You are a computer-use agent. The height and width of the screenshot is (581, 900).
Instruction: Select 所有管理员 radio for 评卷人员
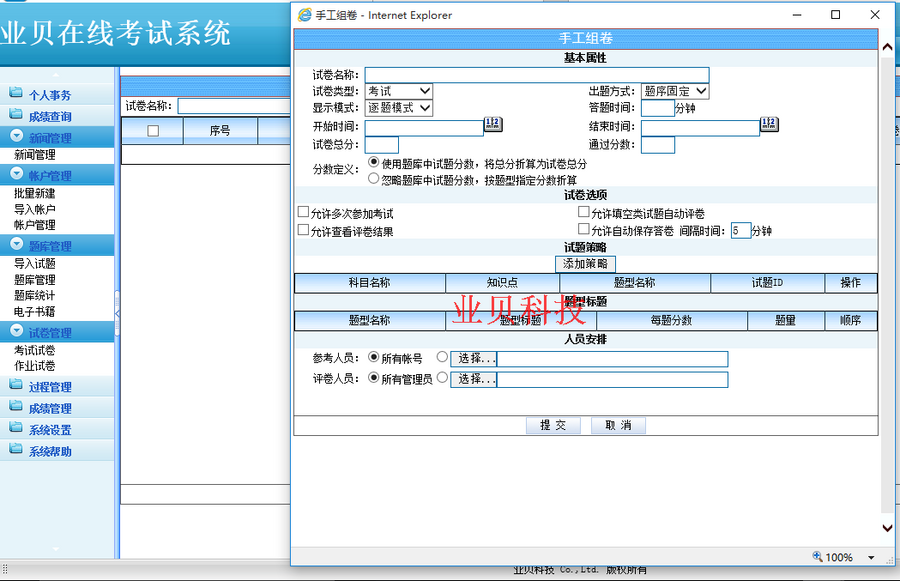[x=374, y=378]
